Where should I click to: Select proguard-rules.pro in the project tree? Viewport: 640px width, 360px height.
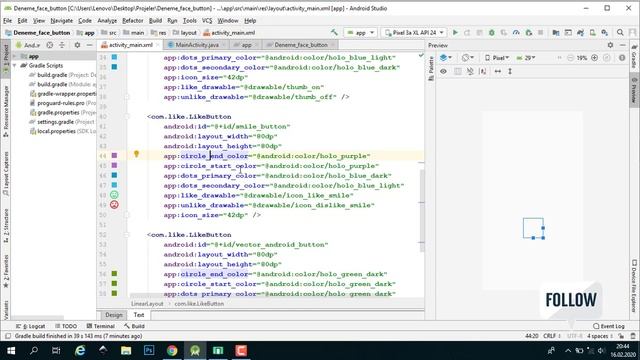(63, 103)
